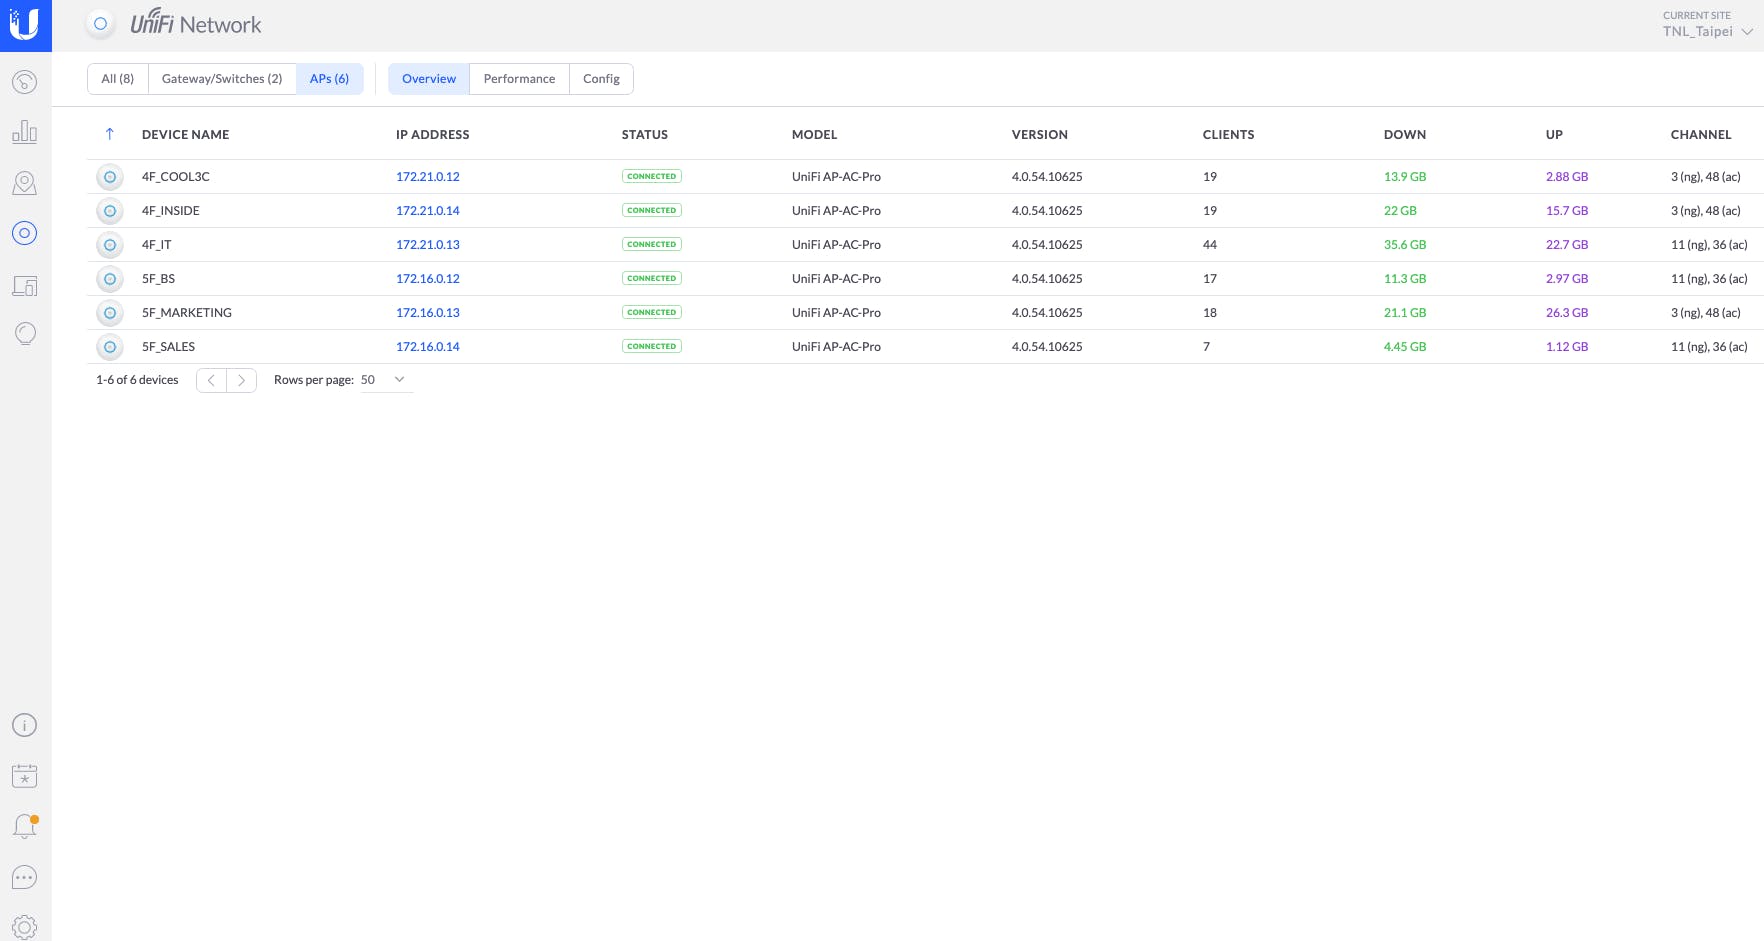The height and width of the screenshot is (941, 1764).
Task: Click the 5F_BS device name
Action: (x=159, y=279)
